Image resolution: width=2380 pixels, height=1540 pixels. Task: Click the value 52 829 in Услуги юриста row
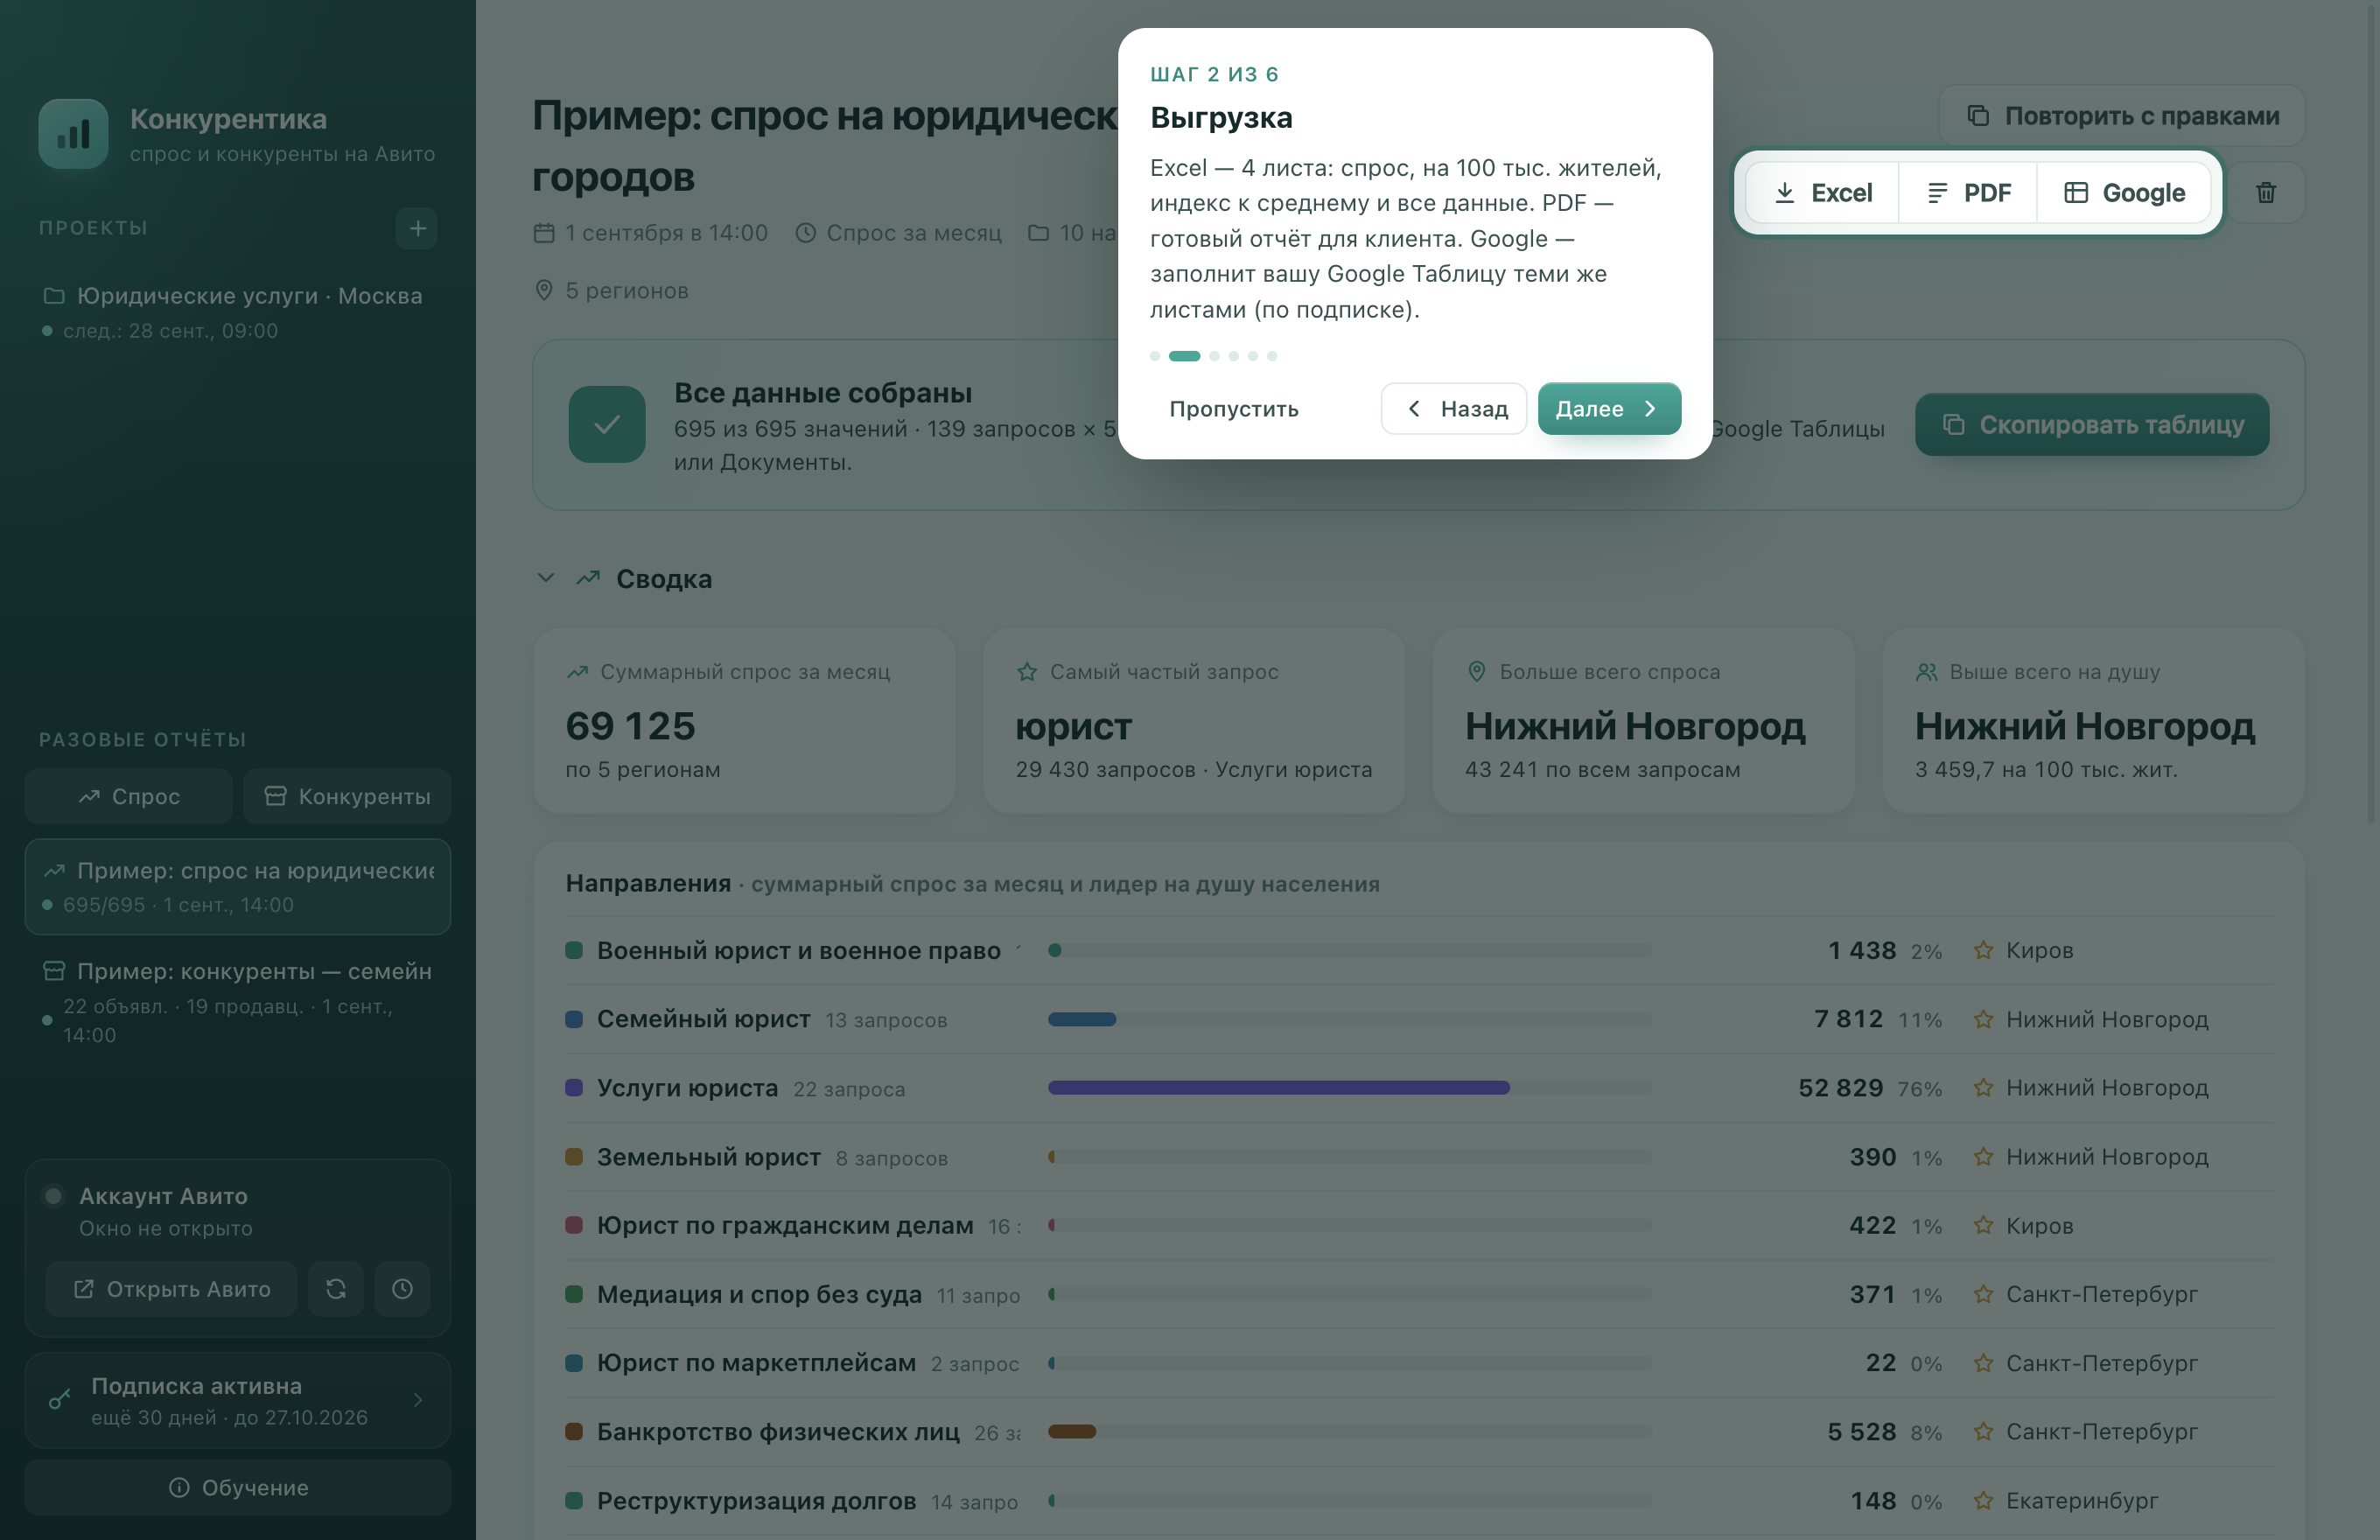(x=1841, y=1087)
